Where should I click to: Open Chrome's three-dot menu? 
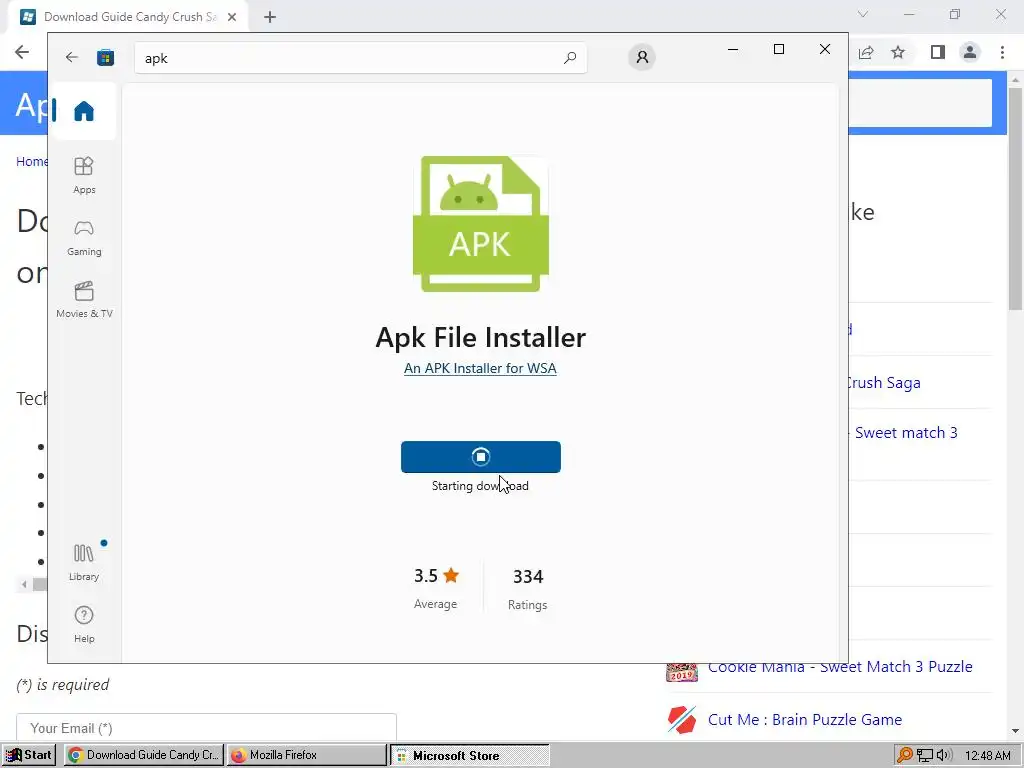(1002, 52)
